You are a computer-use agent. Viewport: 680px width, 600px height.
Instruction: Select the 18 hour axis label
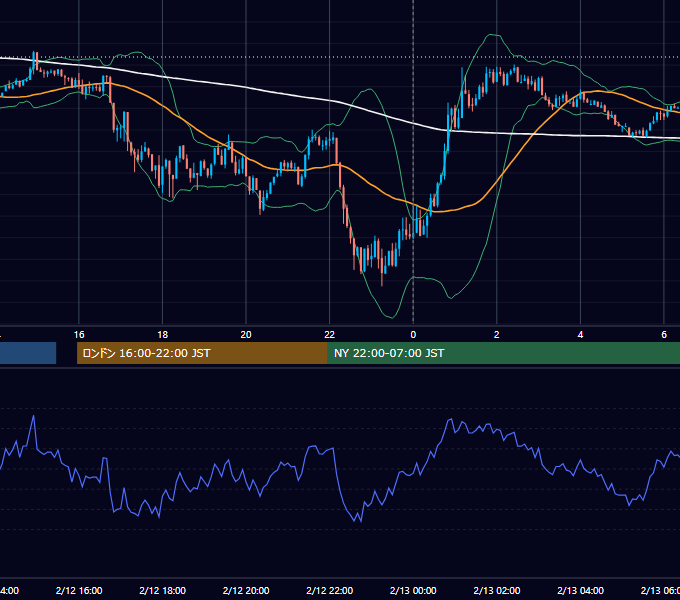[163, 335]
